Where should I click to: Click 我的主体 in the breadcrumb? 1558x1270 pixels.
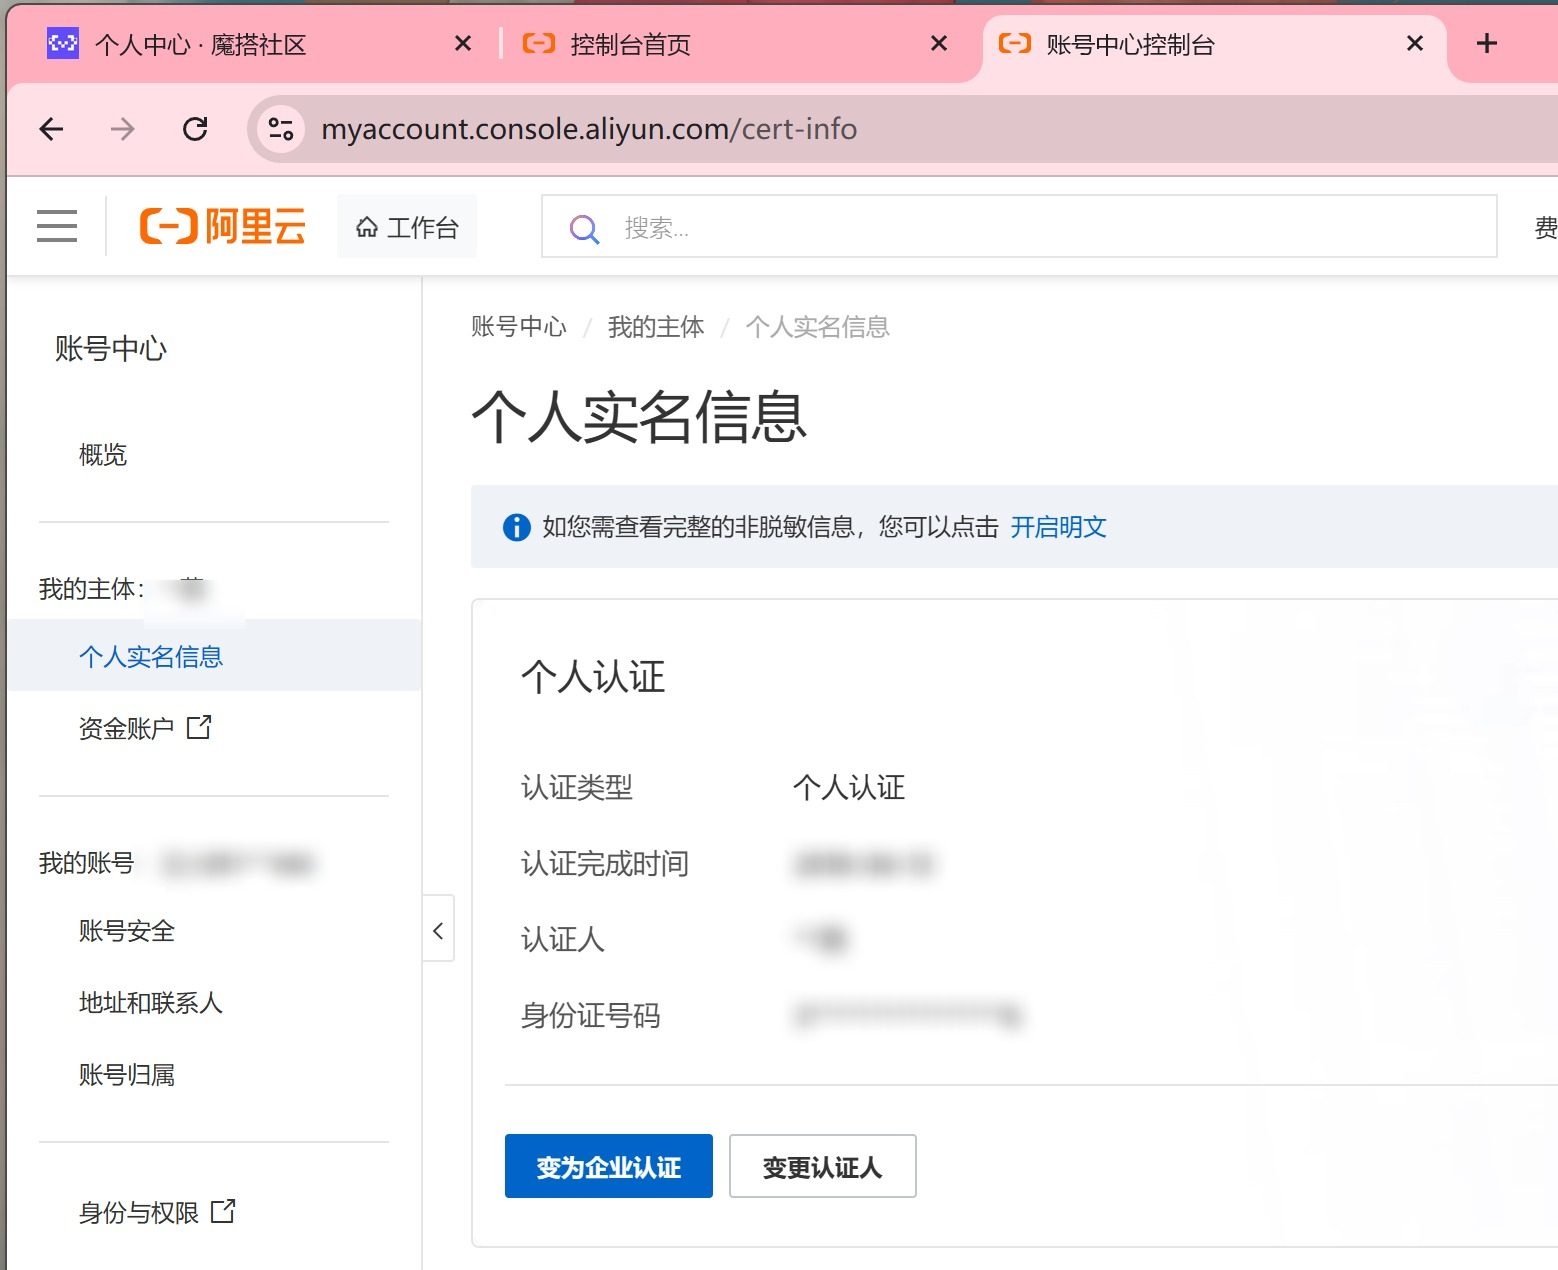coord(655,327)
